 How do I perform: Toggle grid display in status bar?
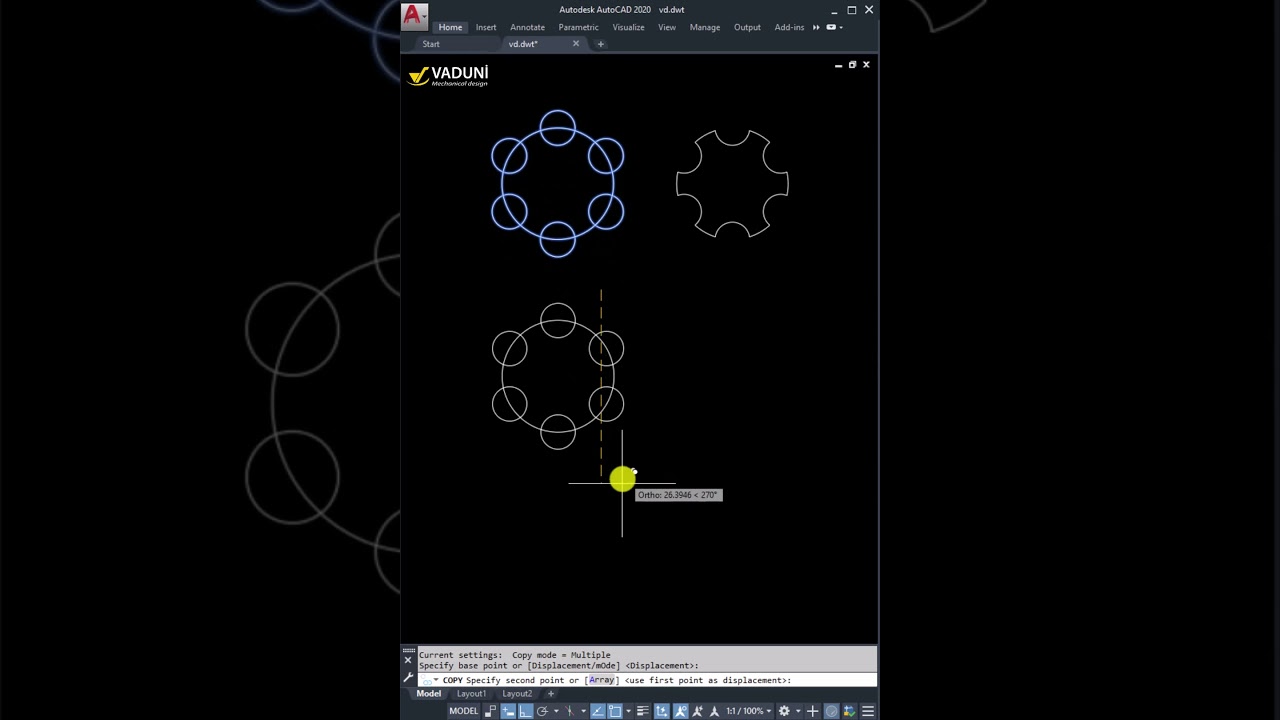(490, 711)
